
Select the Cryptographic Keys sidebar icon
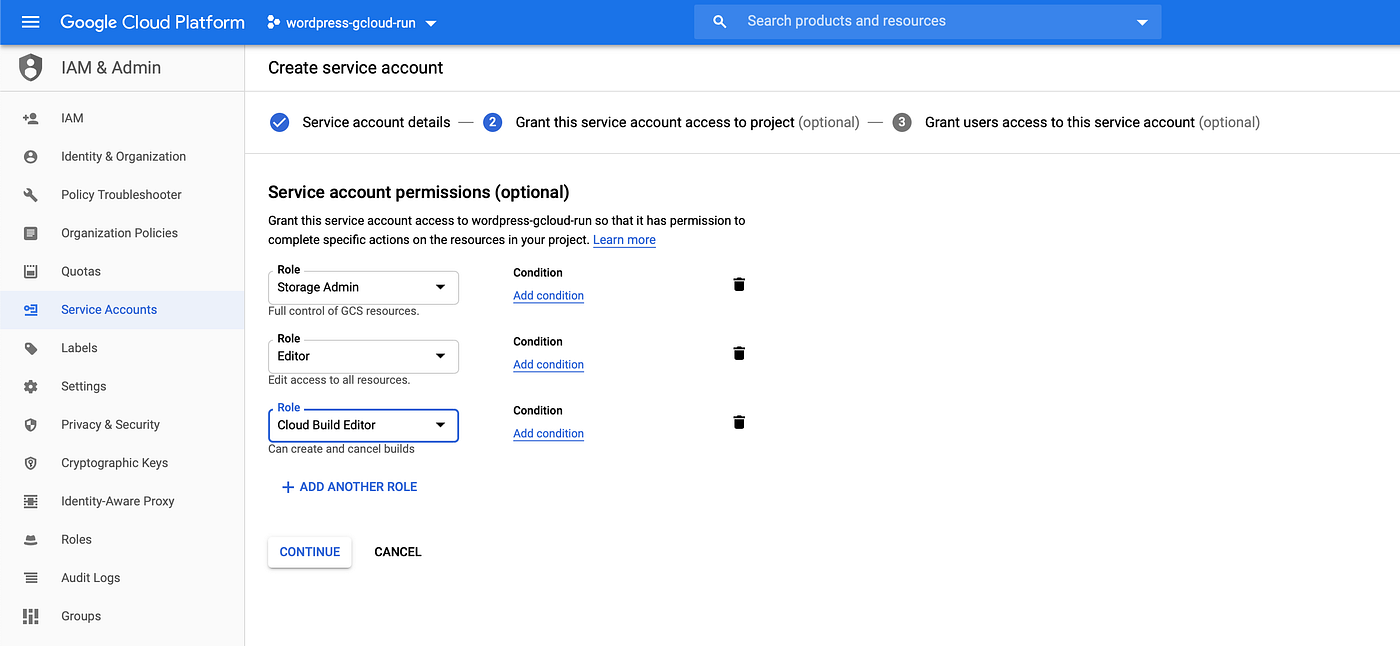point(29,462)
